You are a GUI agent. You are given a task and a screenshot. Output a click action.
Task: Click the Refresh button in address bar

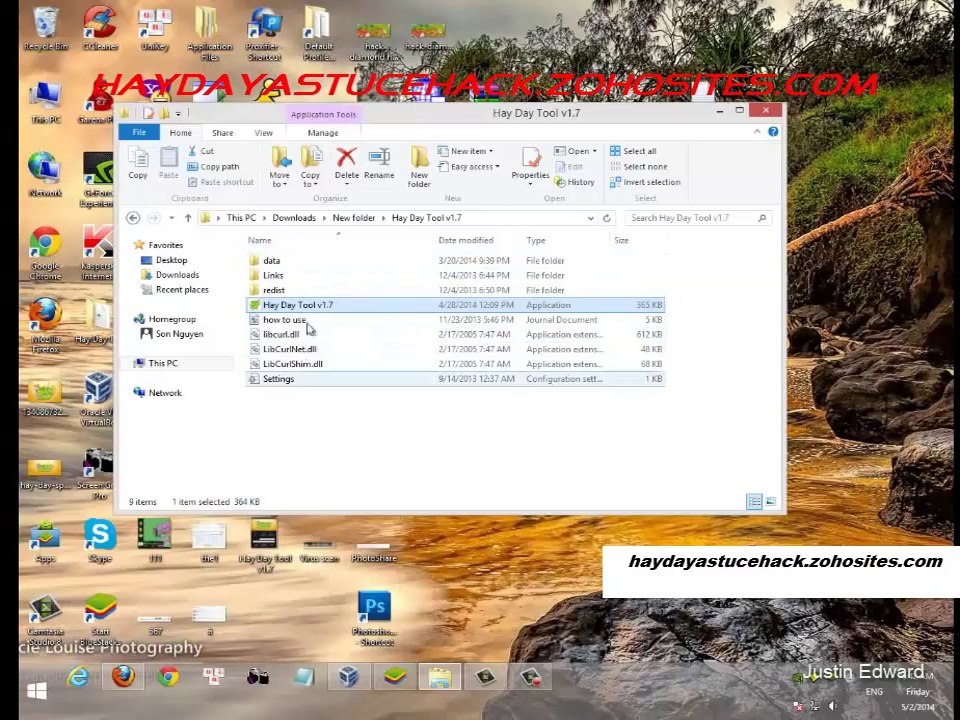607,218
